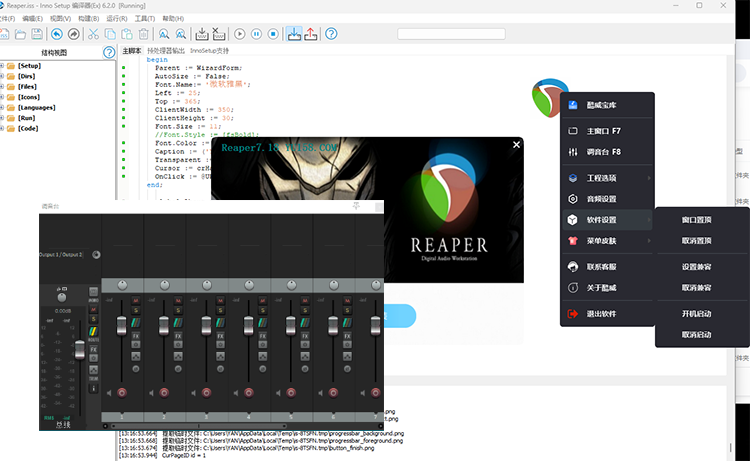Screen dimensions: 750x461
Task: Click the highlighted blue import toolbar icon
Action: [x=294, y=34]
